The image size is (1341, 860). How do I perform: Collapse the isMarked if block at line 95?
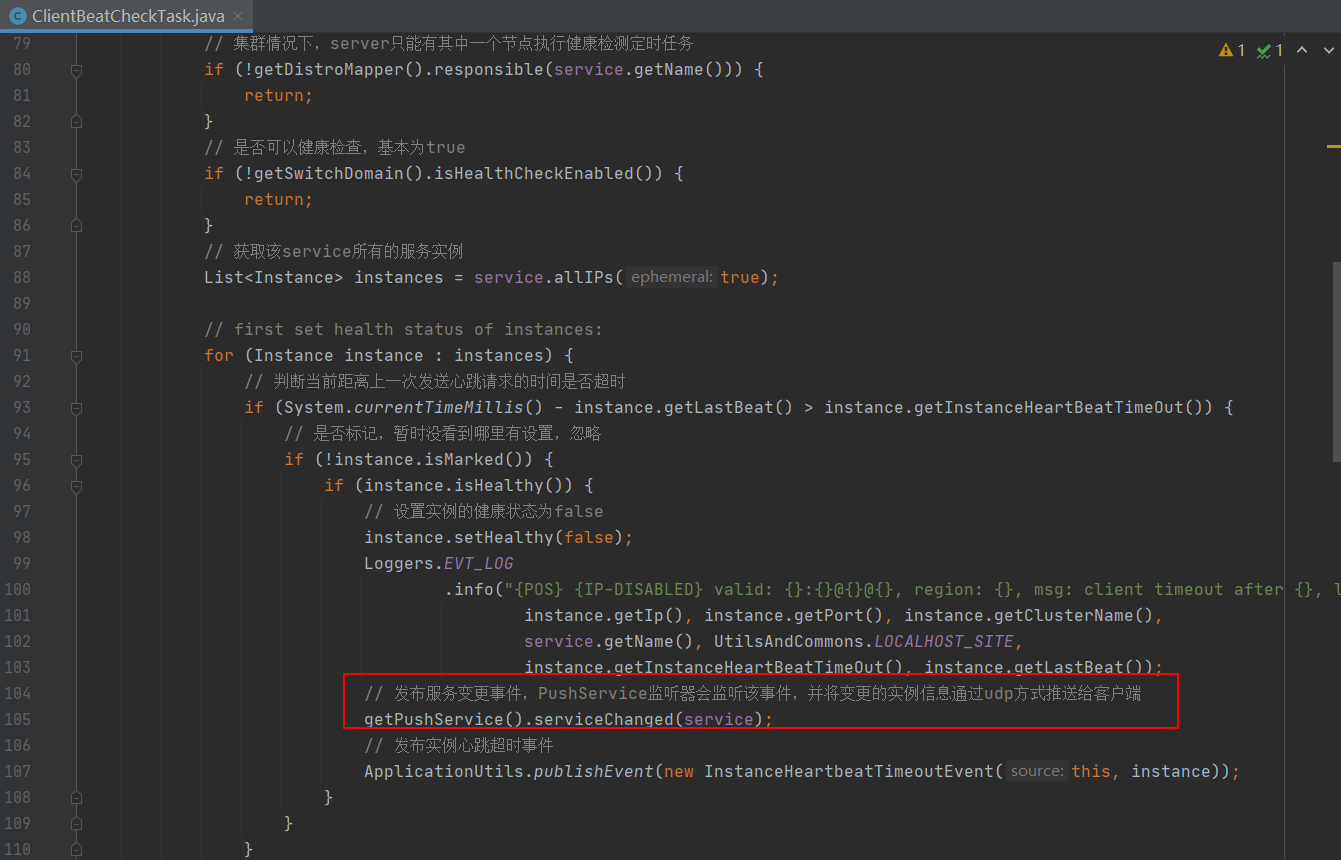click(x=77, y=460)
